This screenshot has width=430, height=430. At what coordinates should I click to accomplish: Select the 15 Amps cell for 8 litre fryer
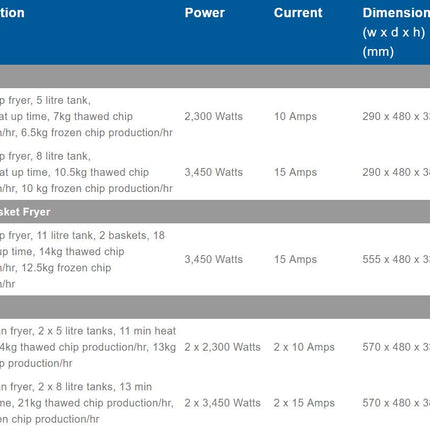point(295,172)
